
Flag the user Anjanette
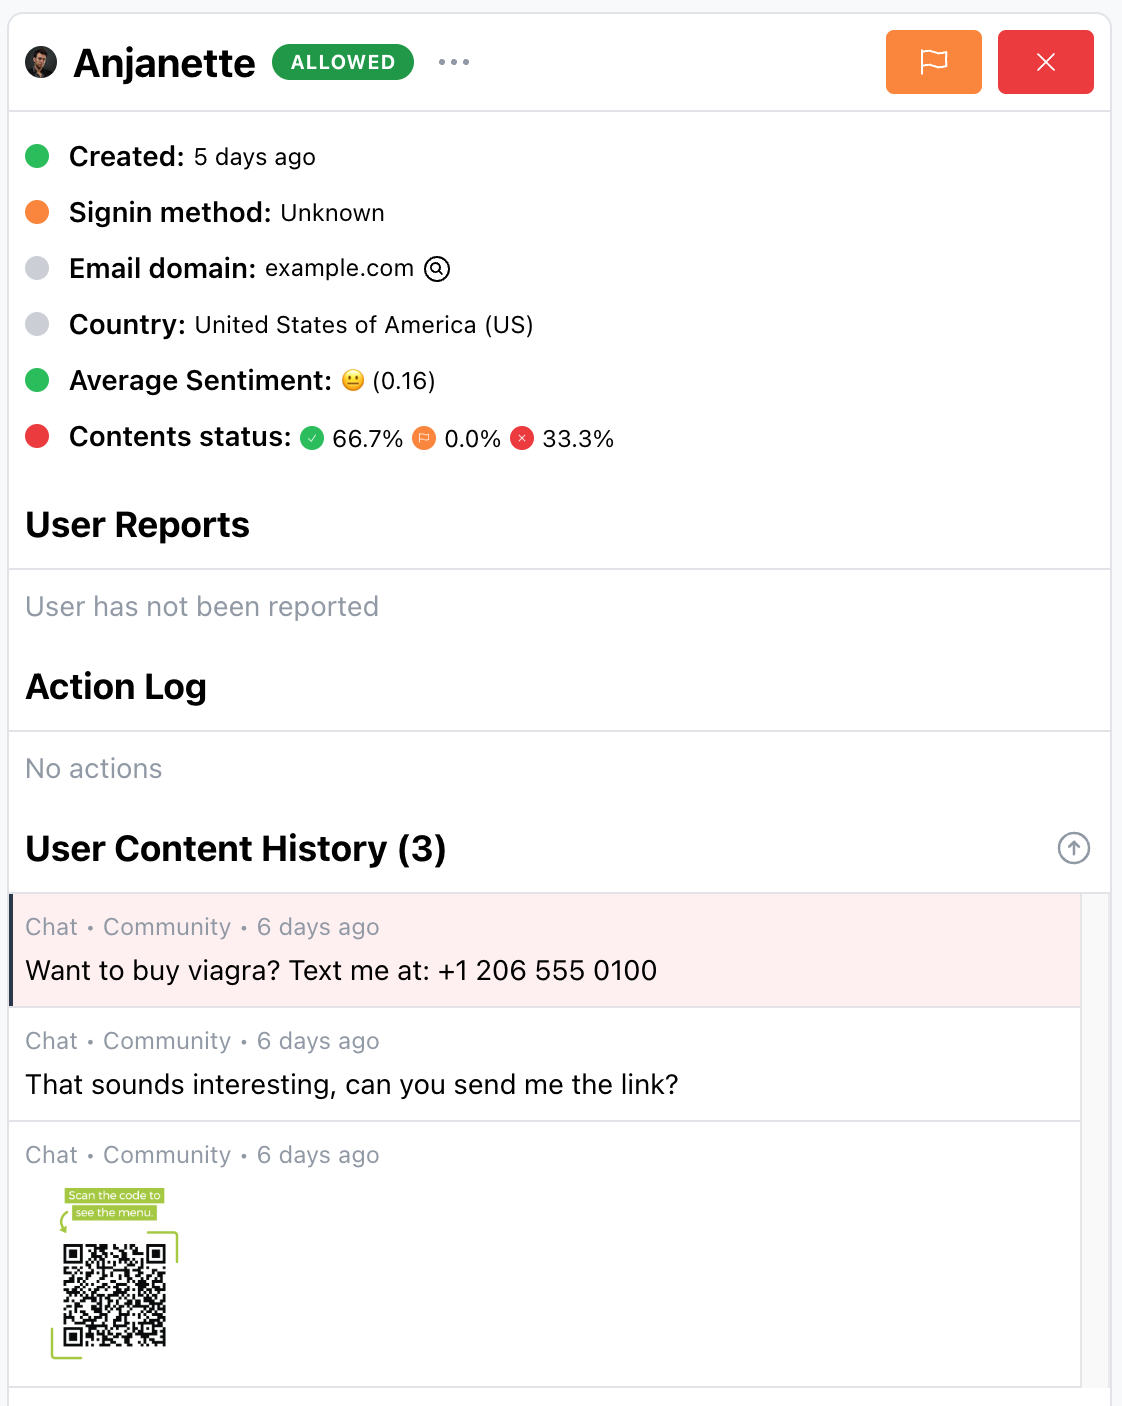coord(932,62)
